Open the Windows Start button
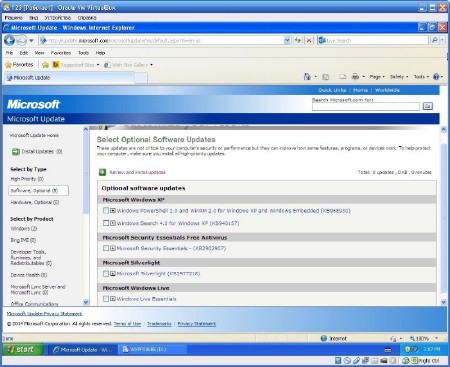The image size is (450, 367). pyautogui.click(x=22, y=349)
